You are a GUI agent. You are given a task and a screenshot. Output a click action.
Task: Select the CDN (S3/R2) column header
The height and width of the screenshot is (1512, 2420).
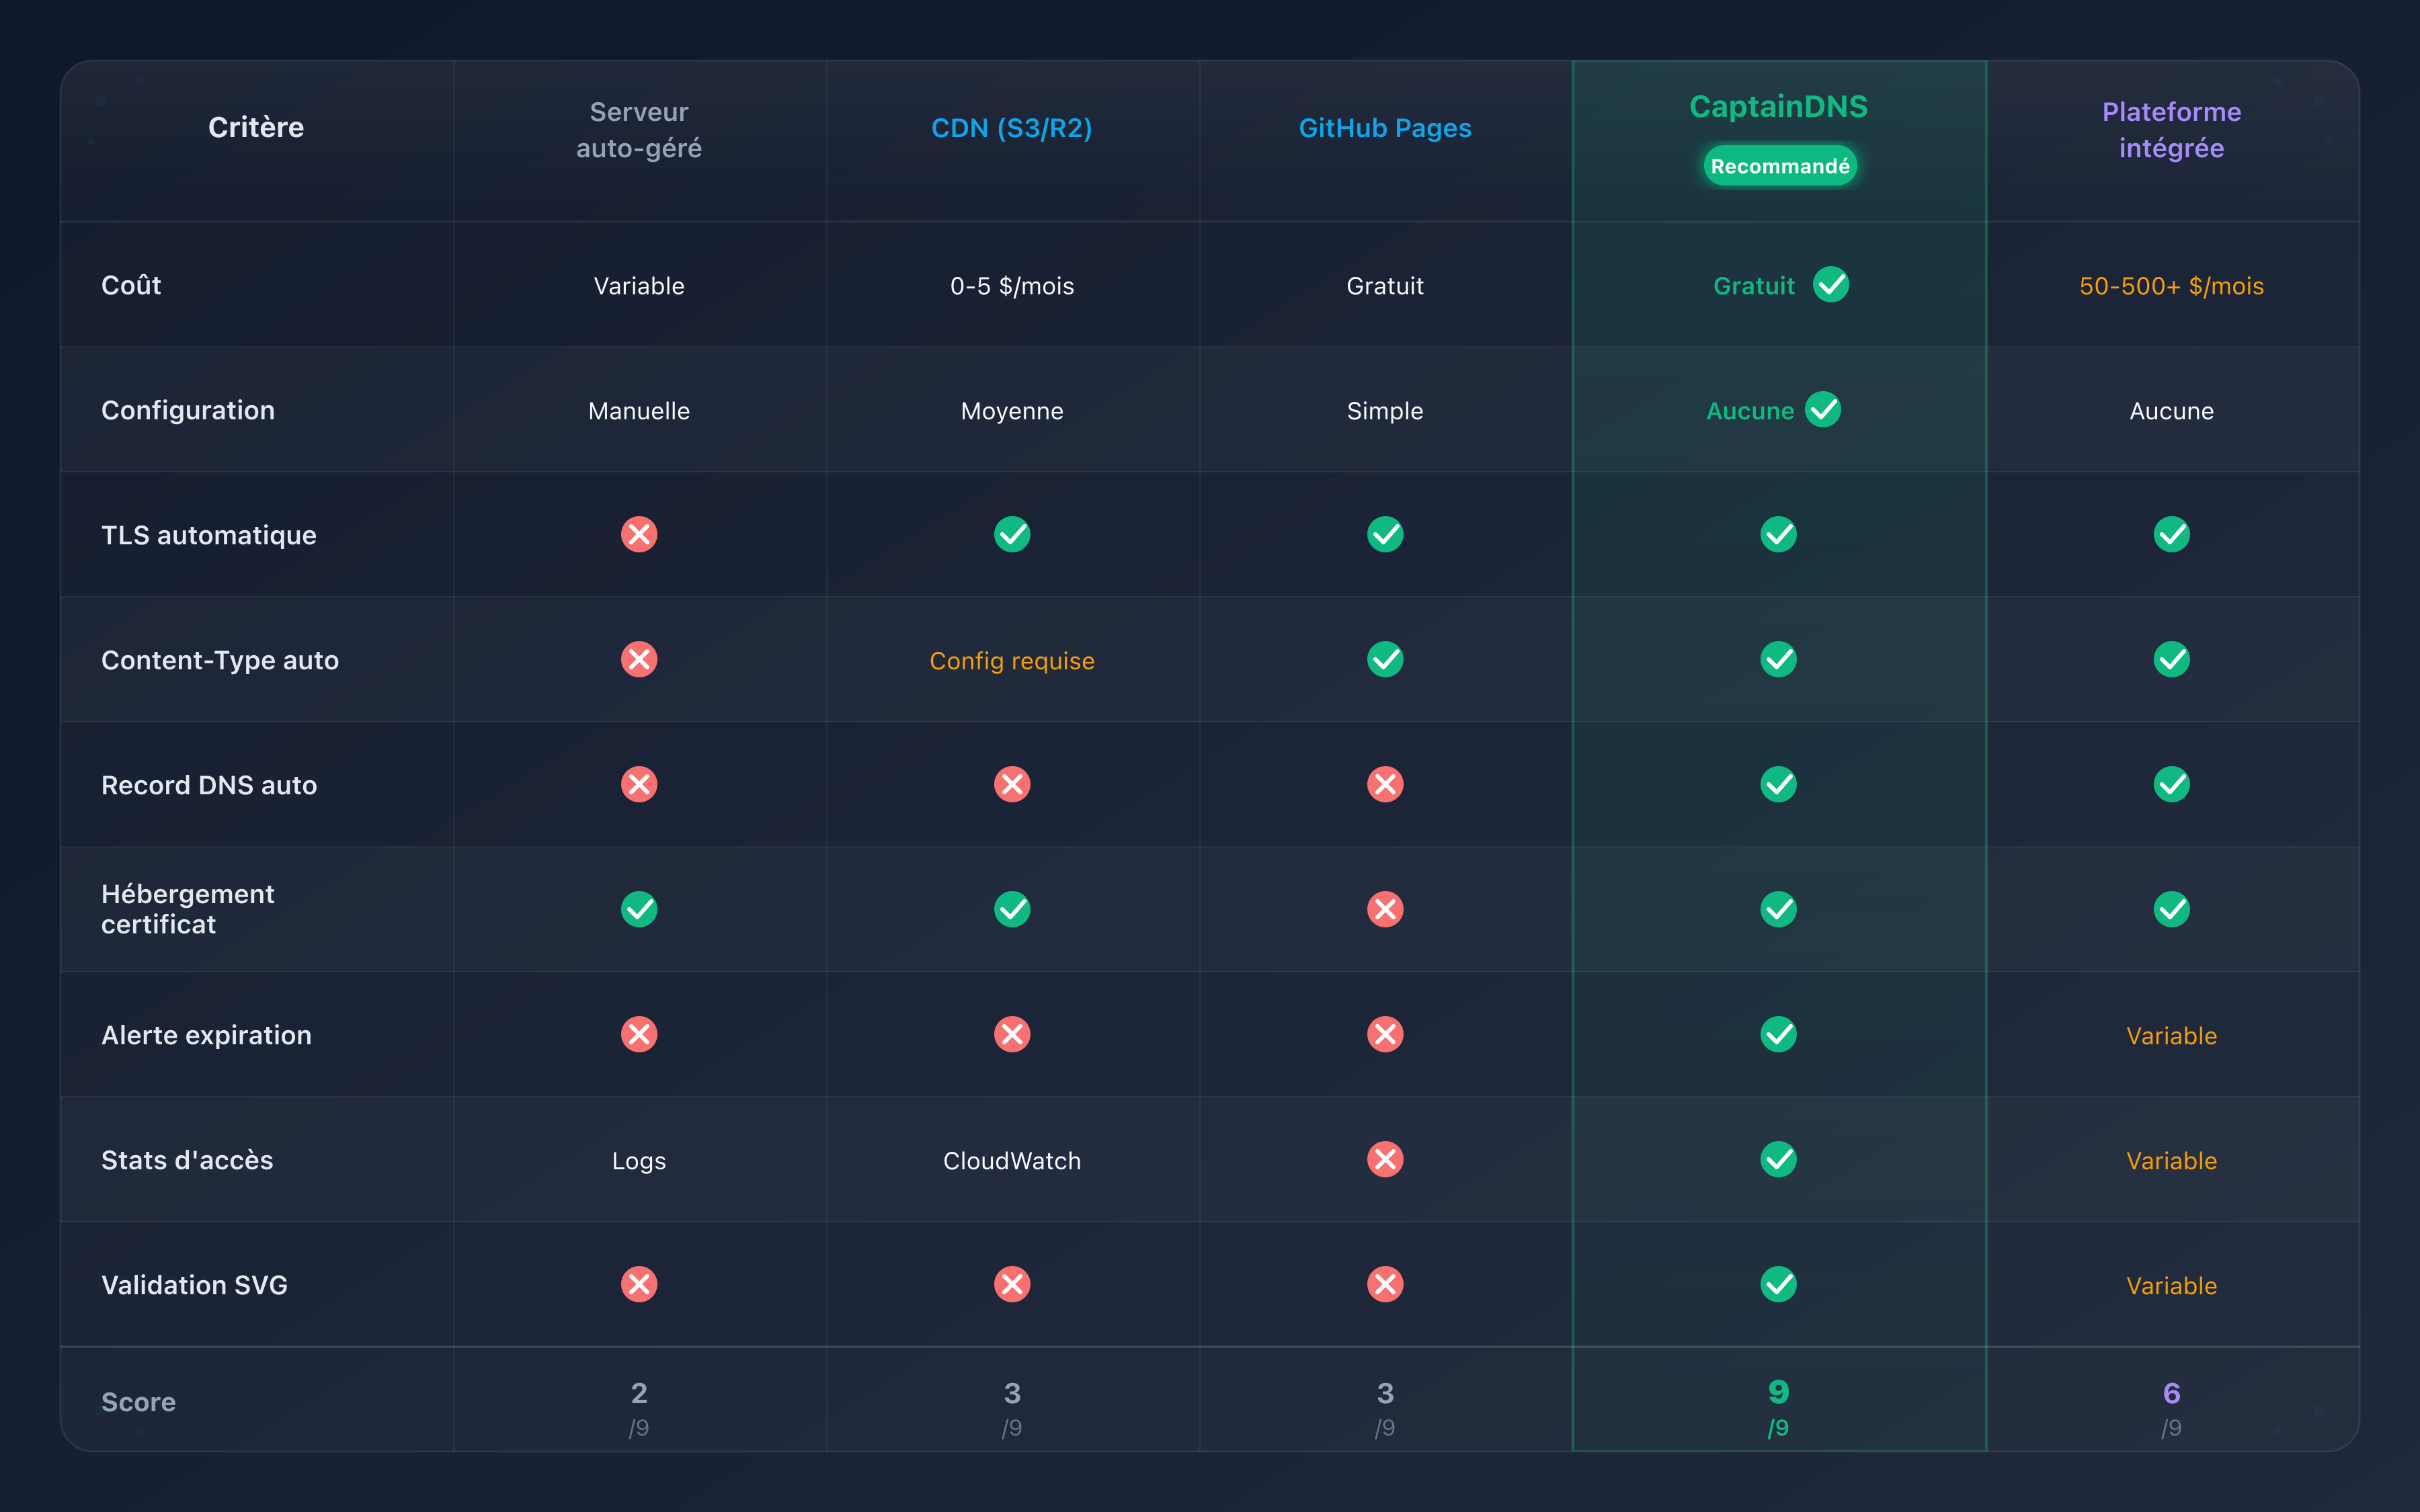[1012, 128]
